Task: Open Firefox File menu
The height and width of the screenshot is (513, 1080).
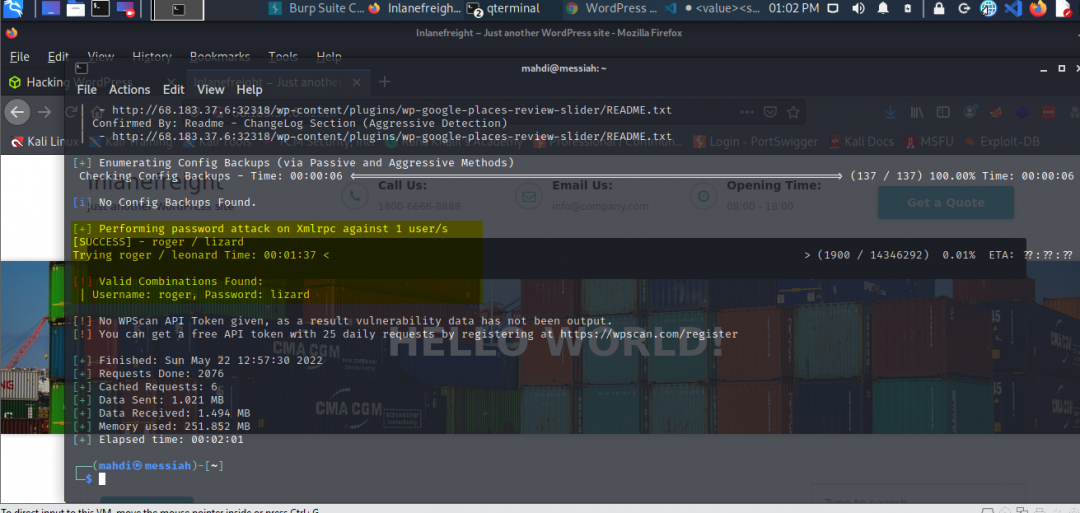Action: coord(19,56)
